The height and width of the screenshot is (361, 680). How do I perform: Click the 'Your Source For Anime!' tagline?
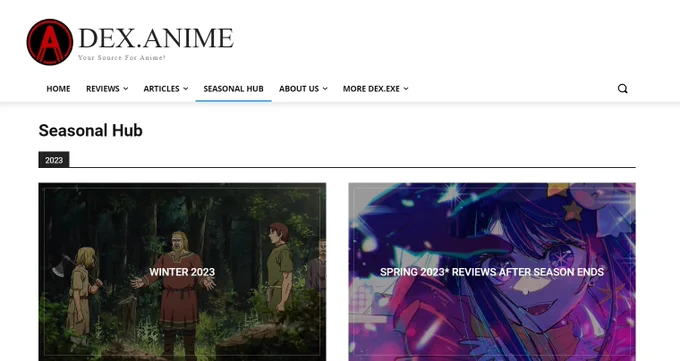click(122, 57)
